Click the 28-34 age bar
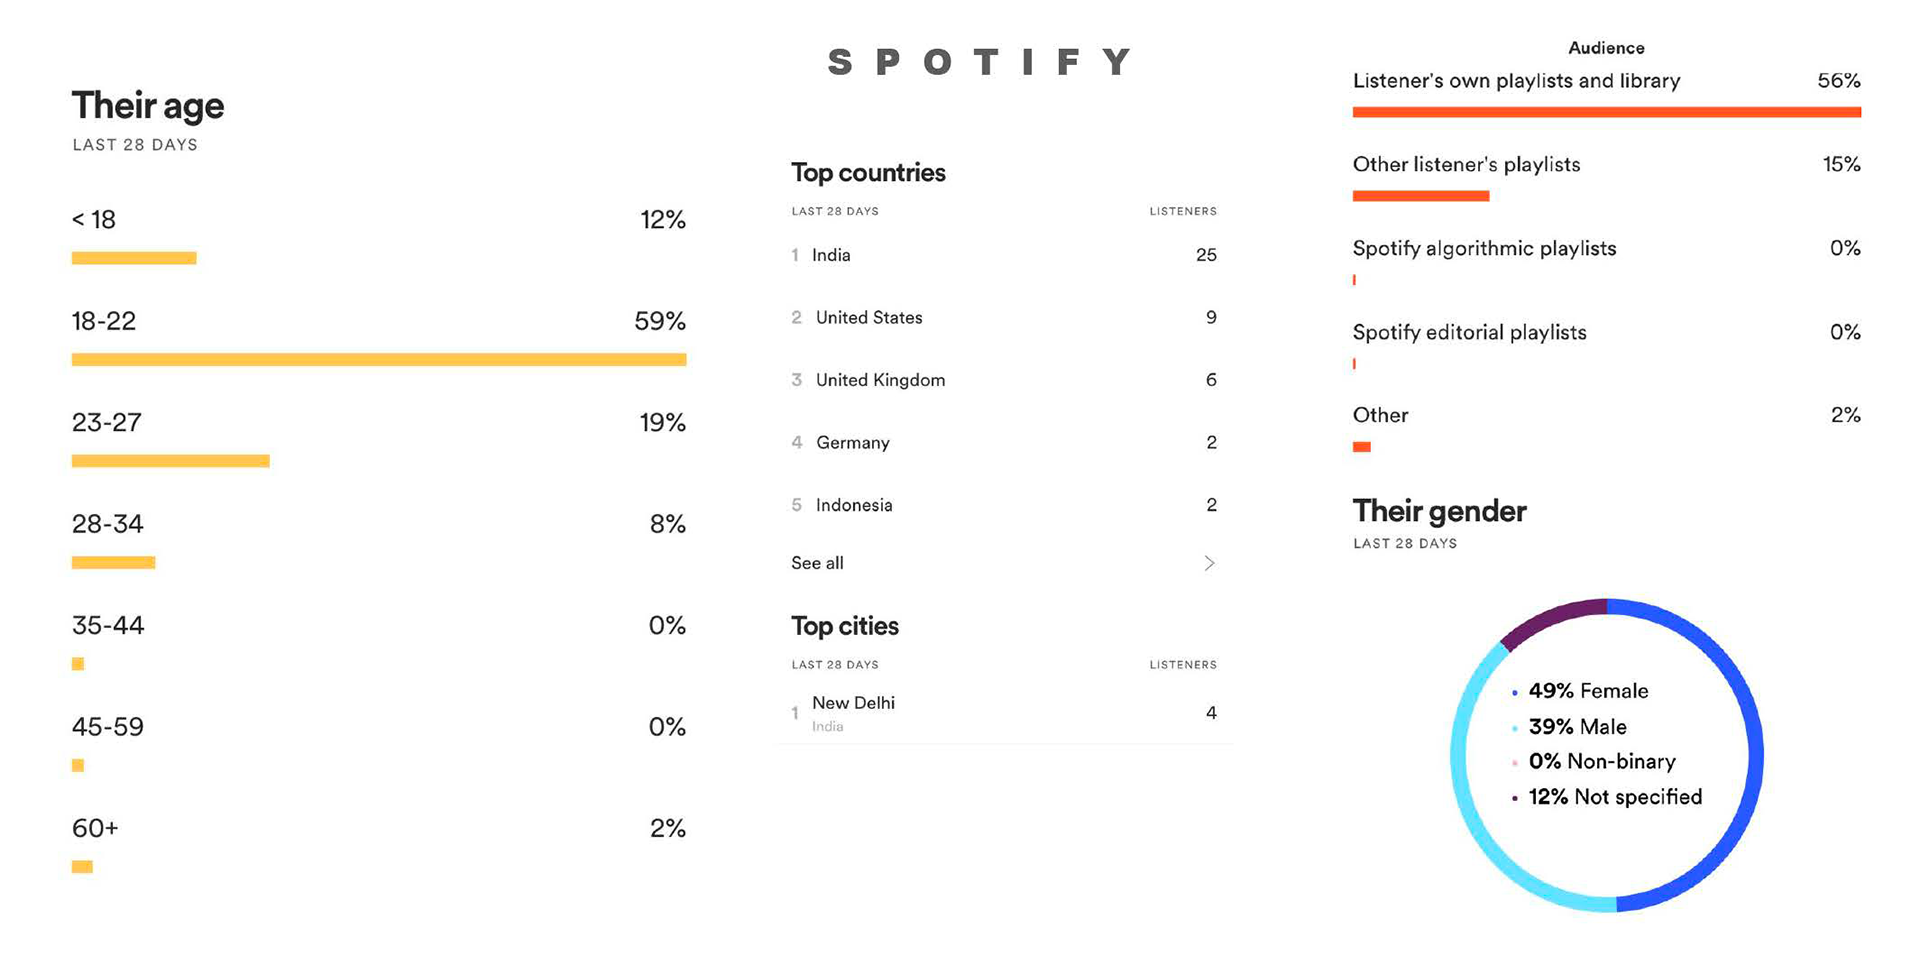This screenshot has height=974, width=1920. pos(113,563)
